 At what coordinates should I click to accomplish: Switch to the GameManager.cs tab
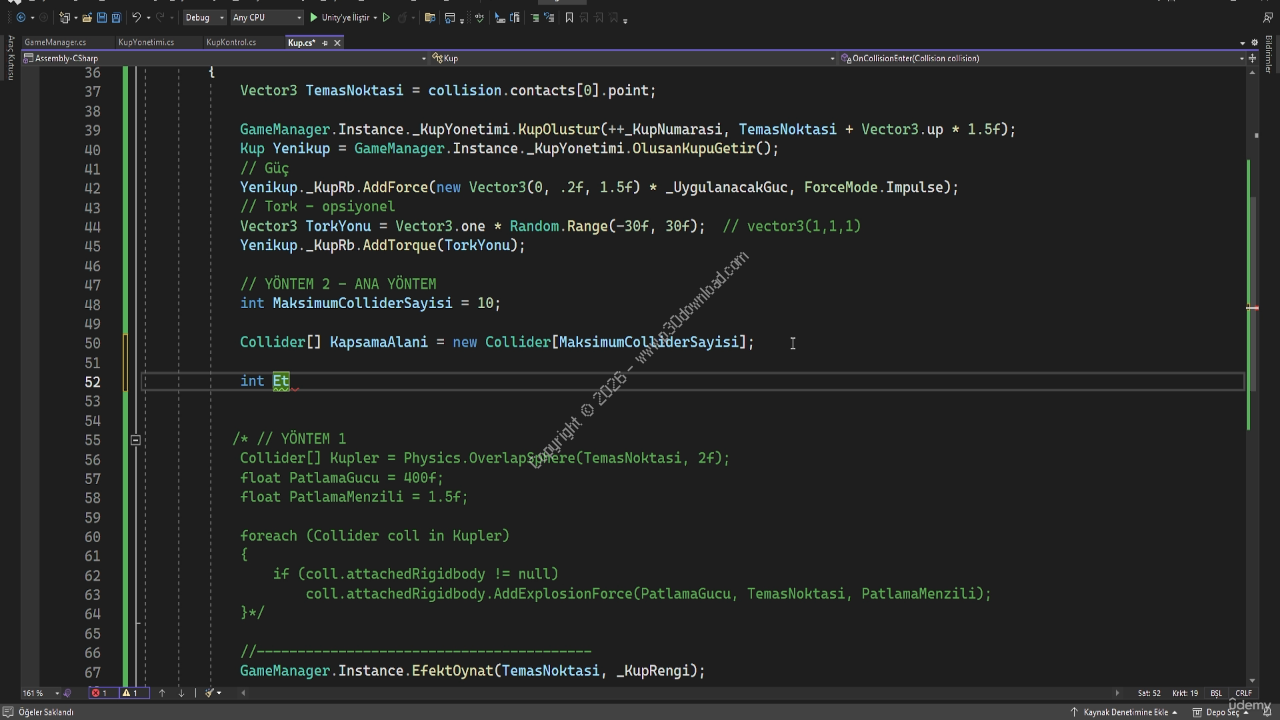pos(55,43)
